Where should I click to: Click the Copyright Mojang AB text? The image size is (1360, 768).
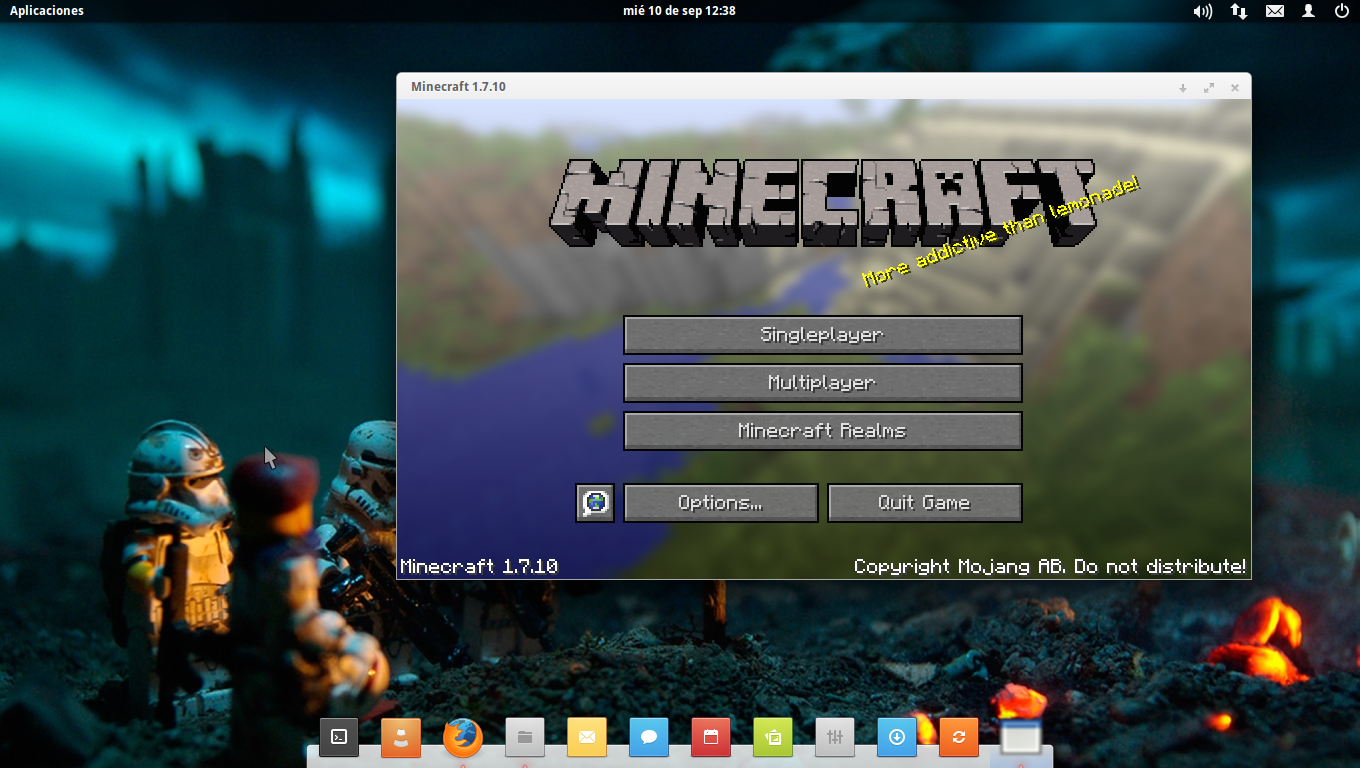click(x=1050, y=567)
